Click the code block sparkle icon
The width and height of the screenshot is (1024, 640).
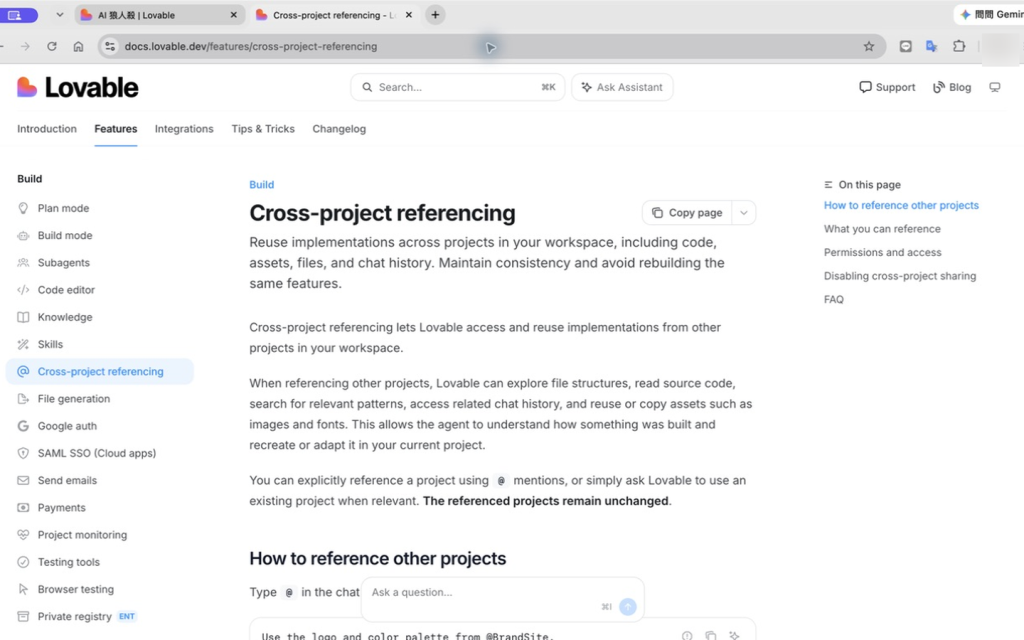[734, 635]
